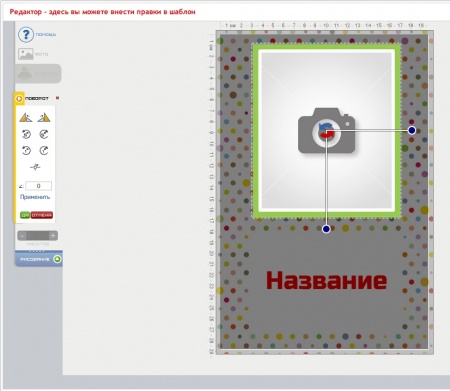Click the zoom scale slider track
Screen dimensions: 450x391
pos(37,236)
